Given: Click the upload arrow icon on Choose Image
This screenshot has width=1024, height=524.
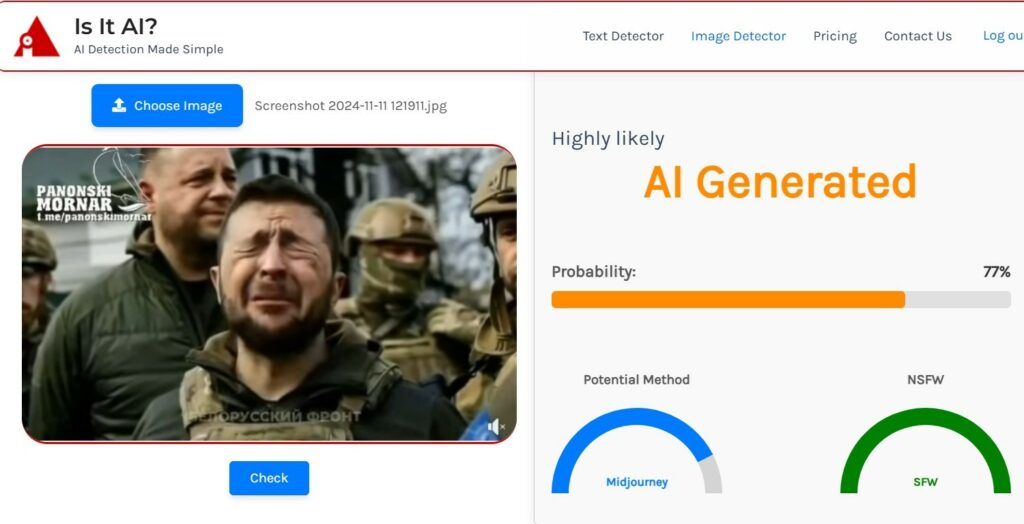Looking at the screenshot, I should (119, 105).
